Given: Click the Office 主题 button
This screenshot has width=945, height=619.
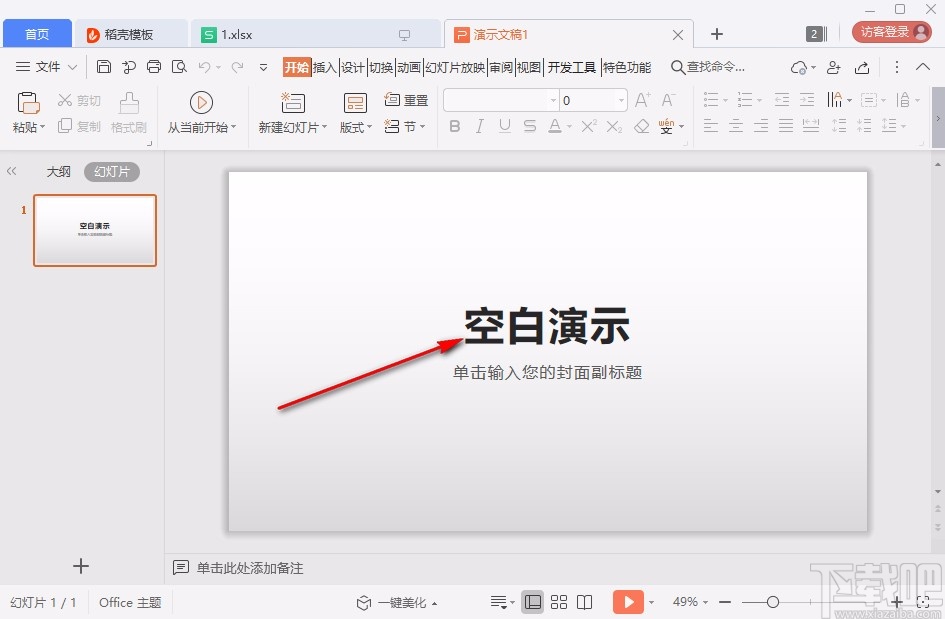Looking at the screenshot, I should tap(129, 602).
